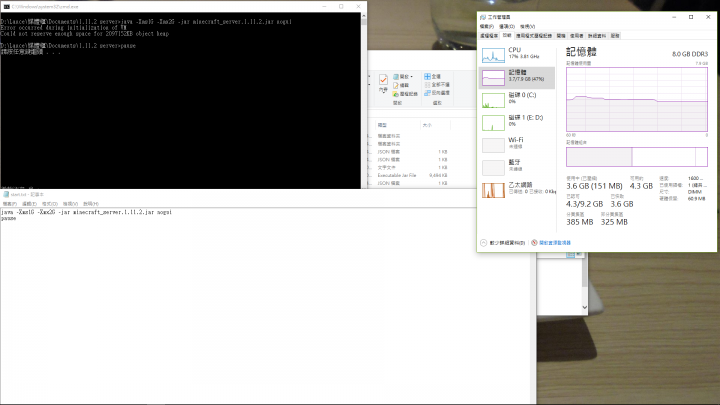Screen dimensions: 720x405
Task: Open Task Manager View (檢視) menu
Action: point(528,27)
